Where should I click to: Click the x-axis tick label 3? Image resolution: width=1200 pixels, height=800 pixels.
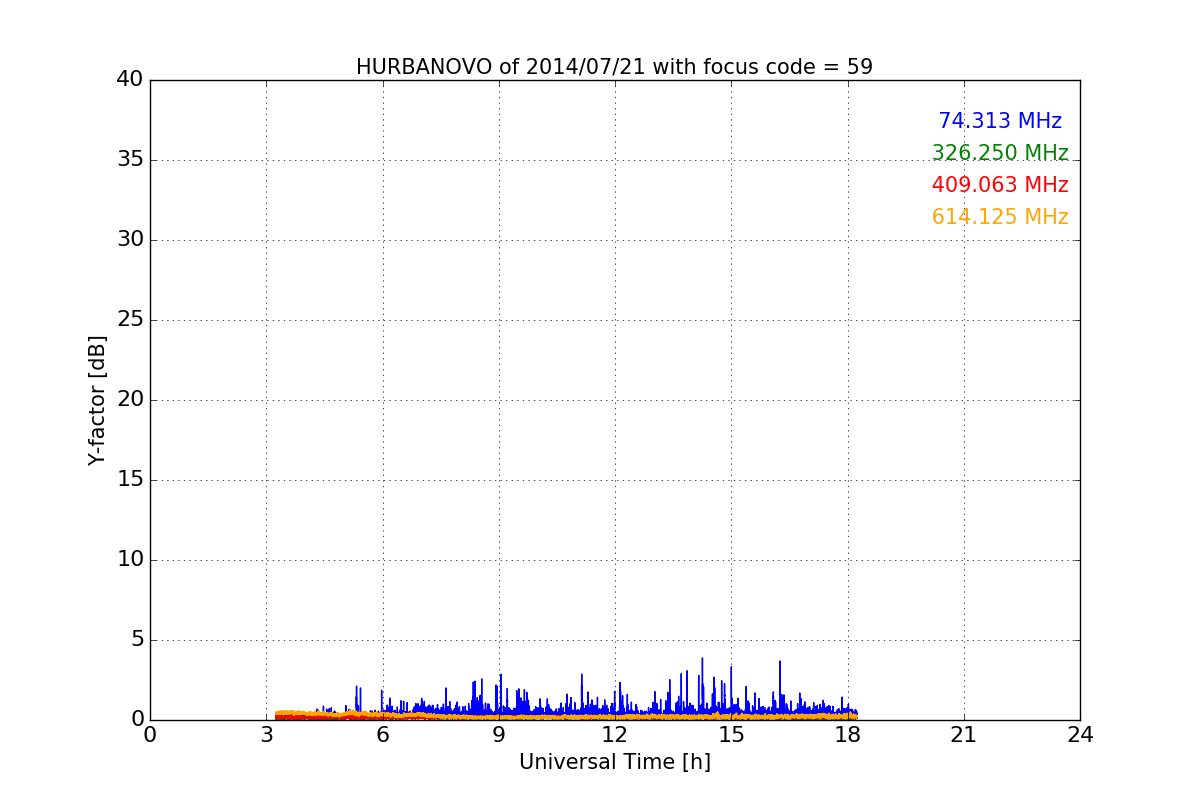coord(266,735)
